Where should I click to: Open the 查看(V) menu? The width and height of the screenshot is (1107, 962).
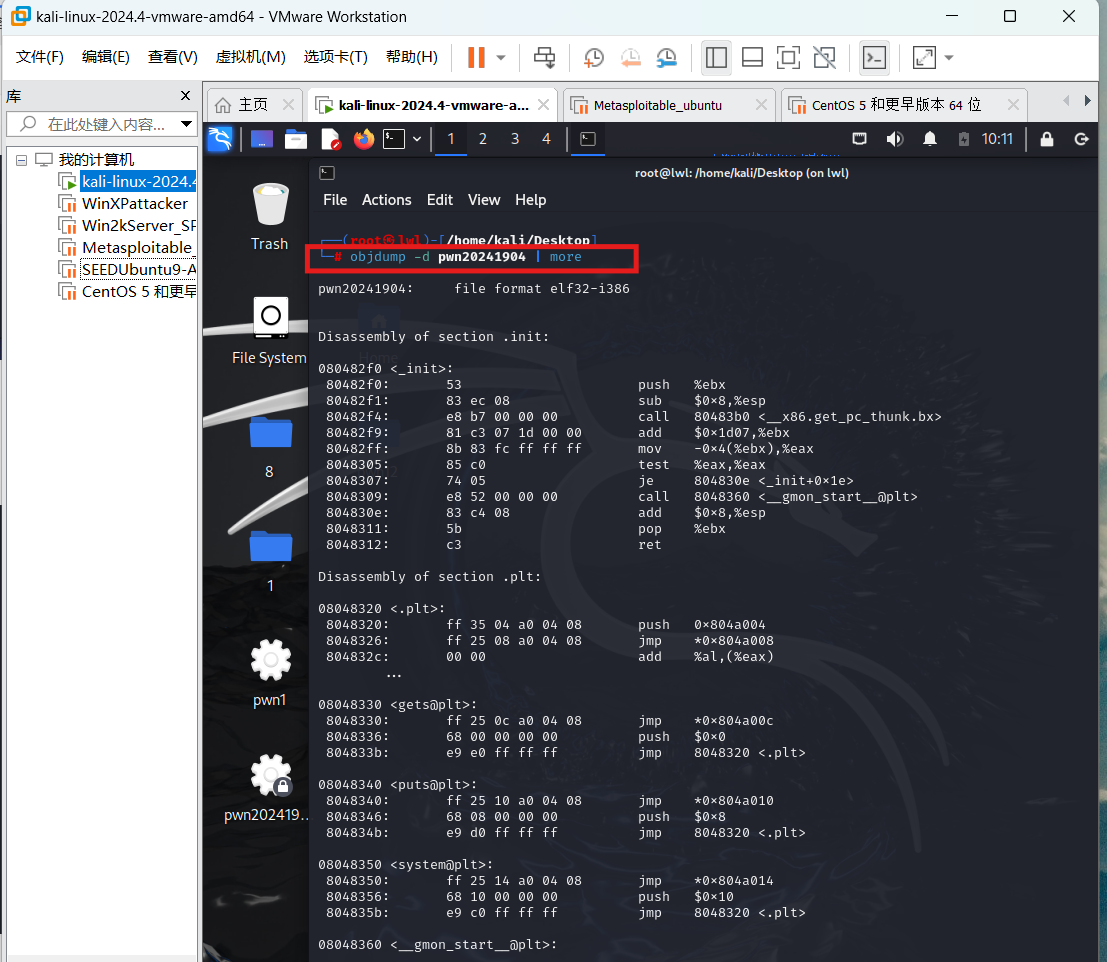coord(172,57)
